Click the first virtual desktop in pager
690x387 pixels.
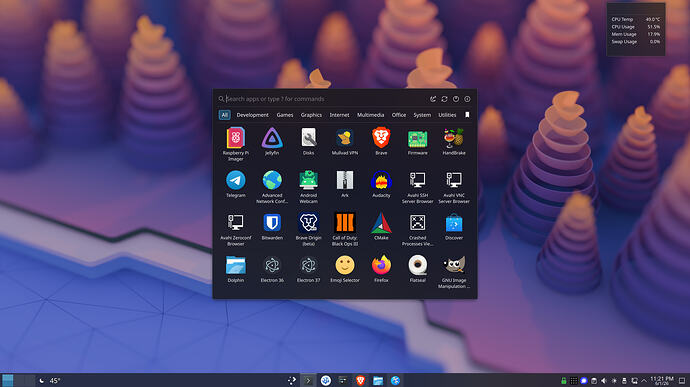pos(7,380)
